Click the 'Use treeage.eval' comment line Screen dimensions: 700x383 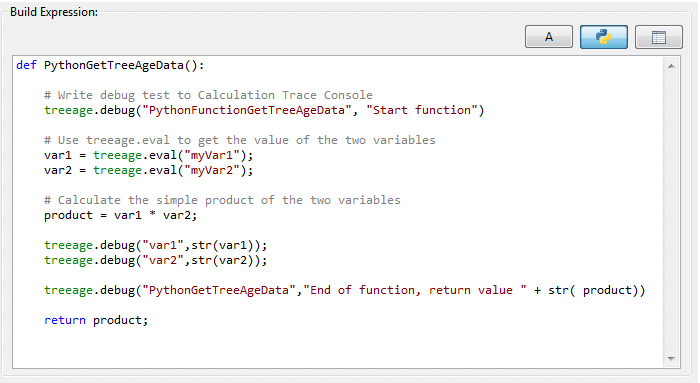(x=239, y=140)
